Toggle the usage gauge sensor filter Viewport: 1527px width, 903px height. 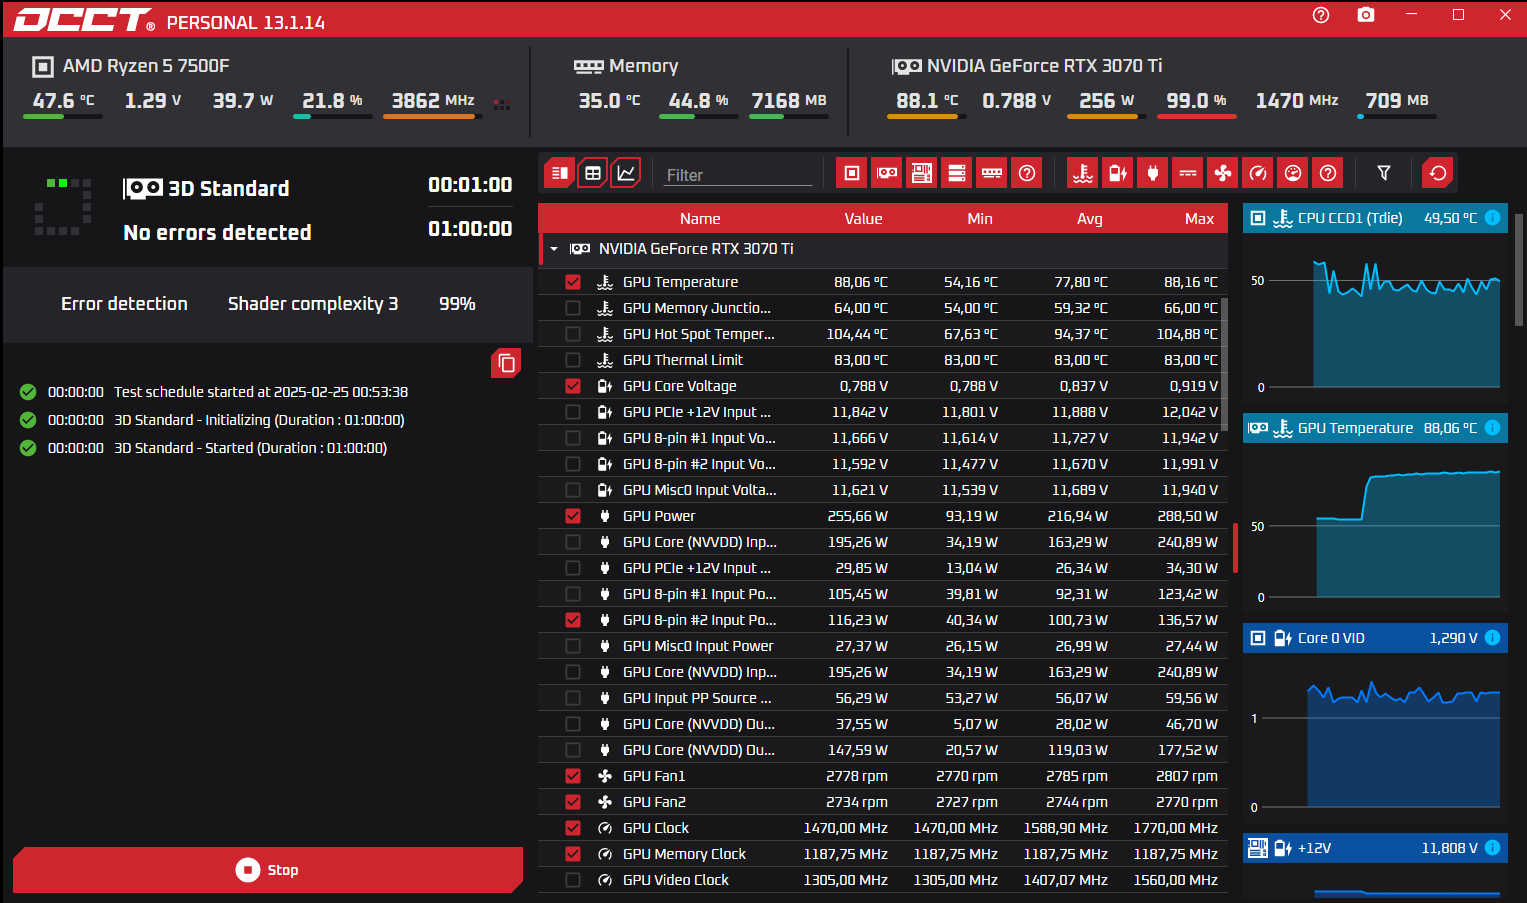pyautogui.click(x=1293, y=173)
